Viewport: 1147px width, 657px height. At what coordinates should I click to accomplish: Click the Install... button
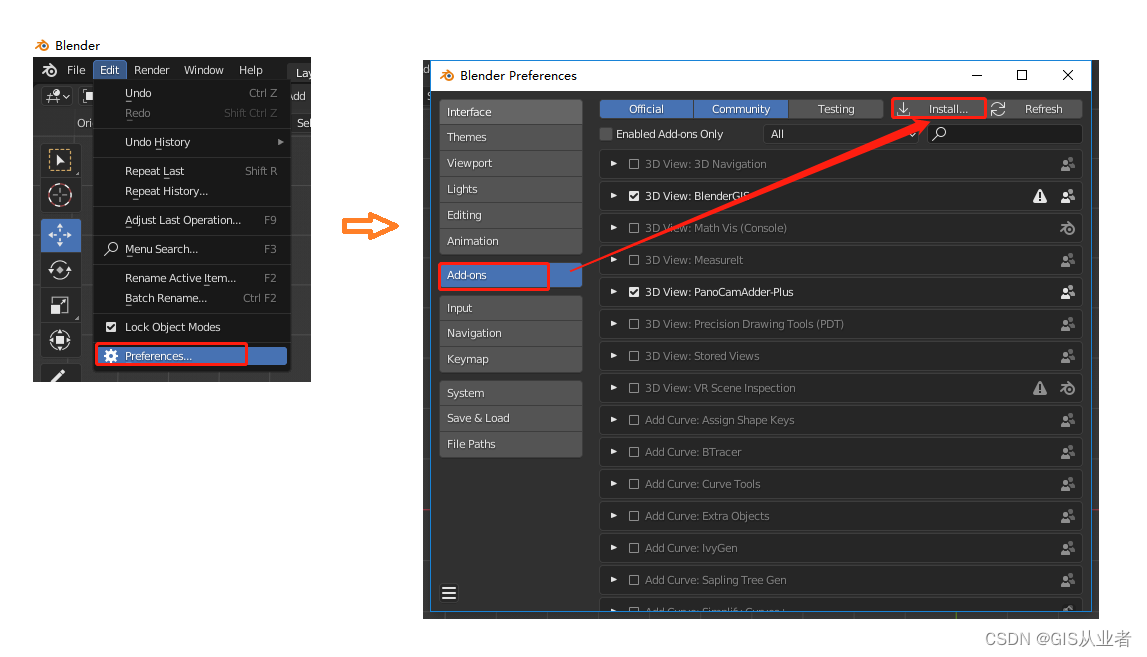pyautogui.click(x=939, y=109)
